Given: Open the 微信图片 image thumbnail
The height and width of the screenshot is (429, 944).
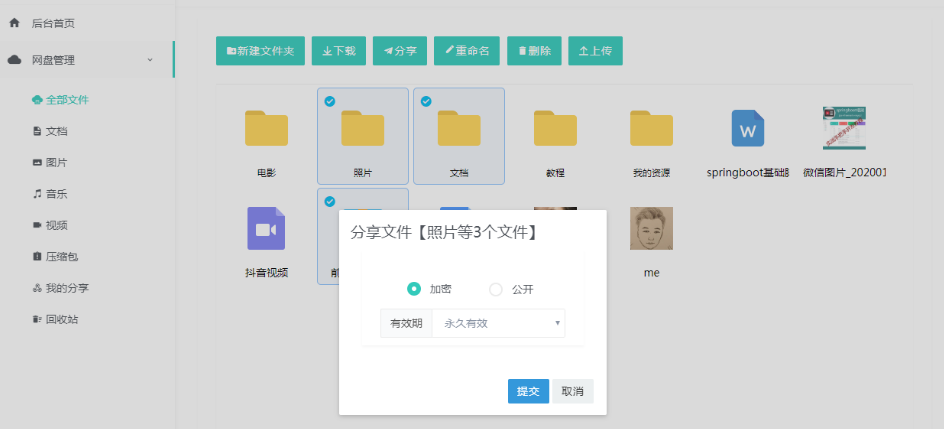Looking at the screenshot, I should tap(843, 128).
